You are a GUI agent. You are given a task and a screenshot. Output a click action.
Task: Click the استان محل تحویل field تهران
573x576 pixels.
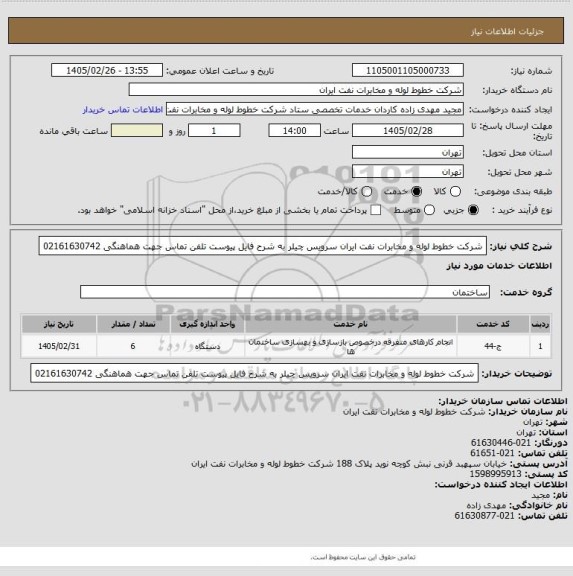point(408,152)
